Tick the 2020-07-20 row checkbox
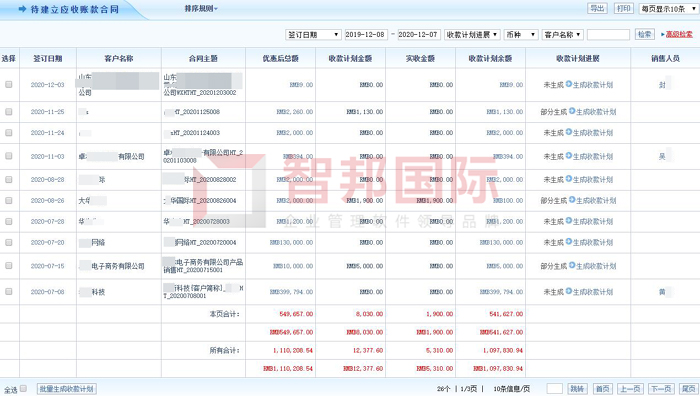Image resolution: width=700 pixels, height=396 pixels. tap(8, 242)
